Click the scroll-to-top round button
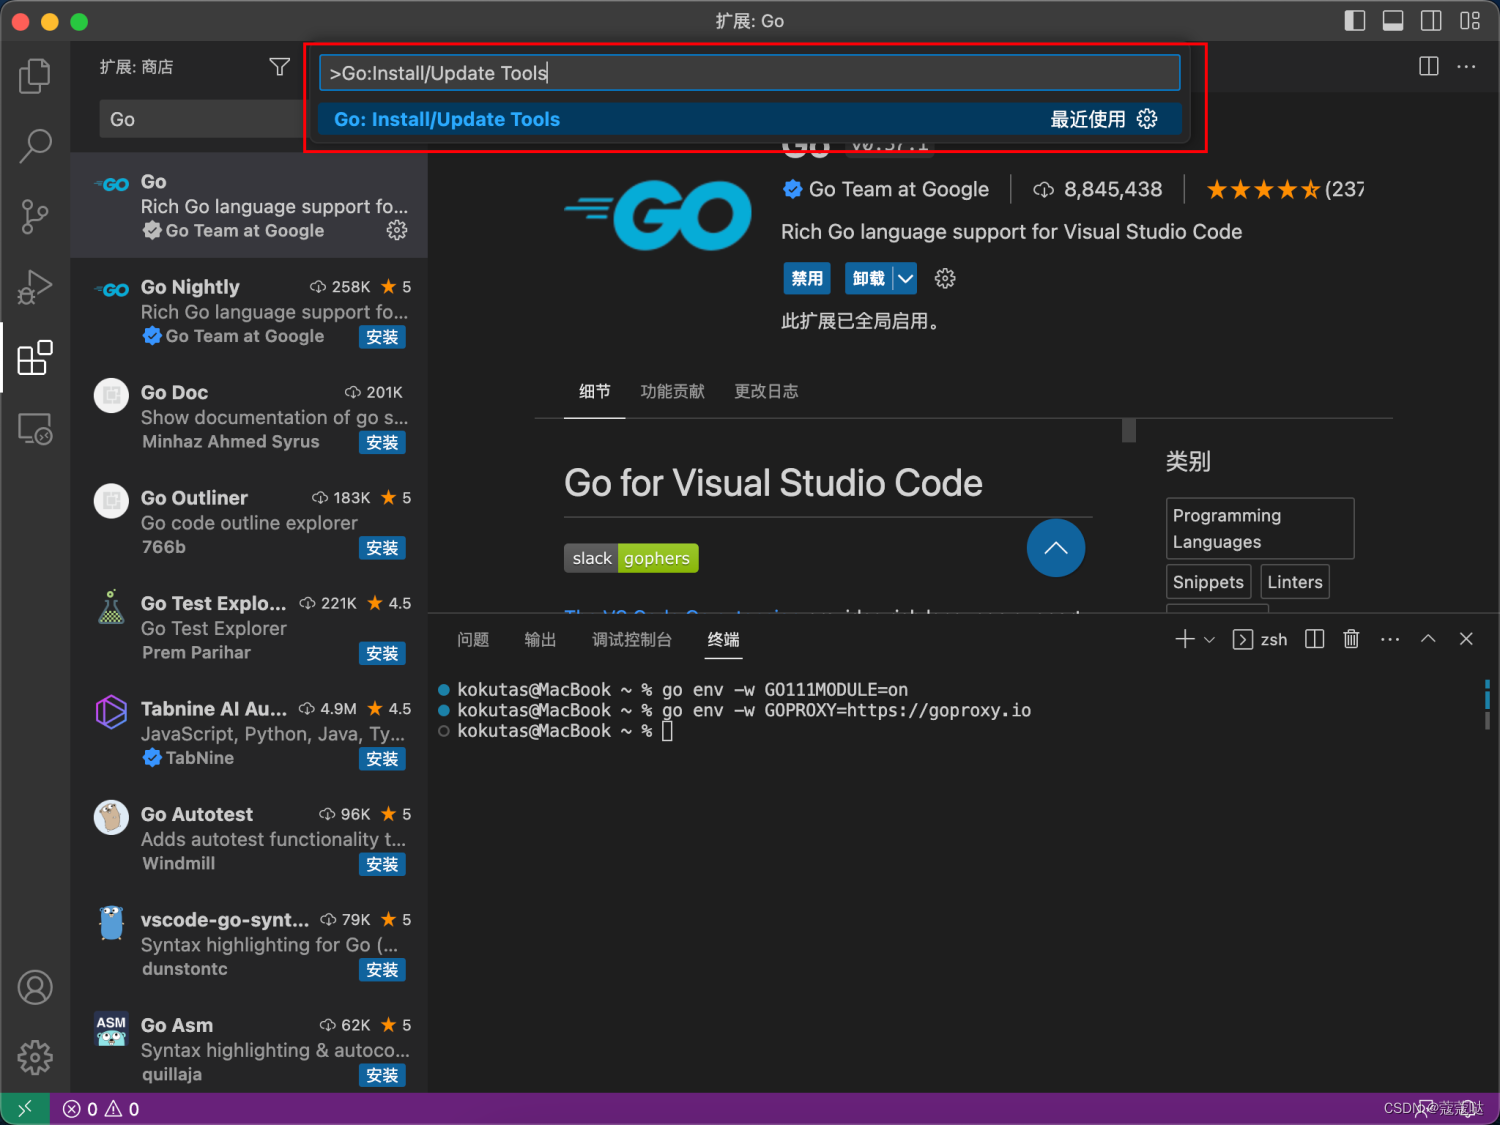1500x1125 pixels. pos(1056,548)
